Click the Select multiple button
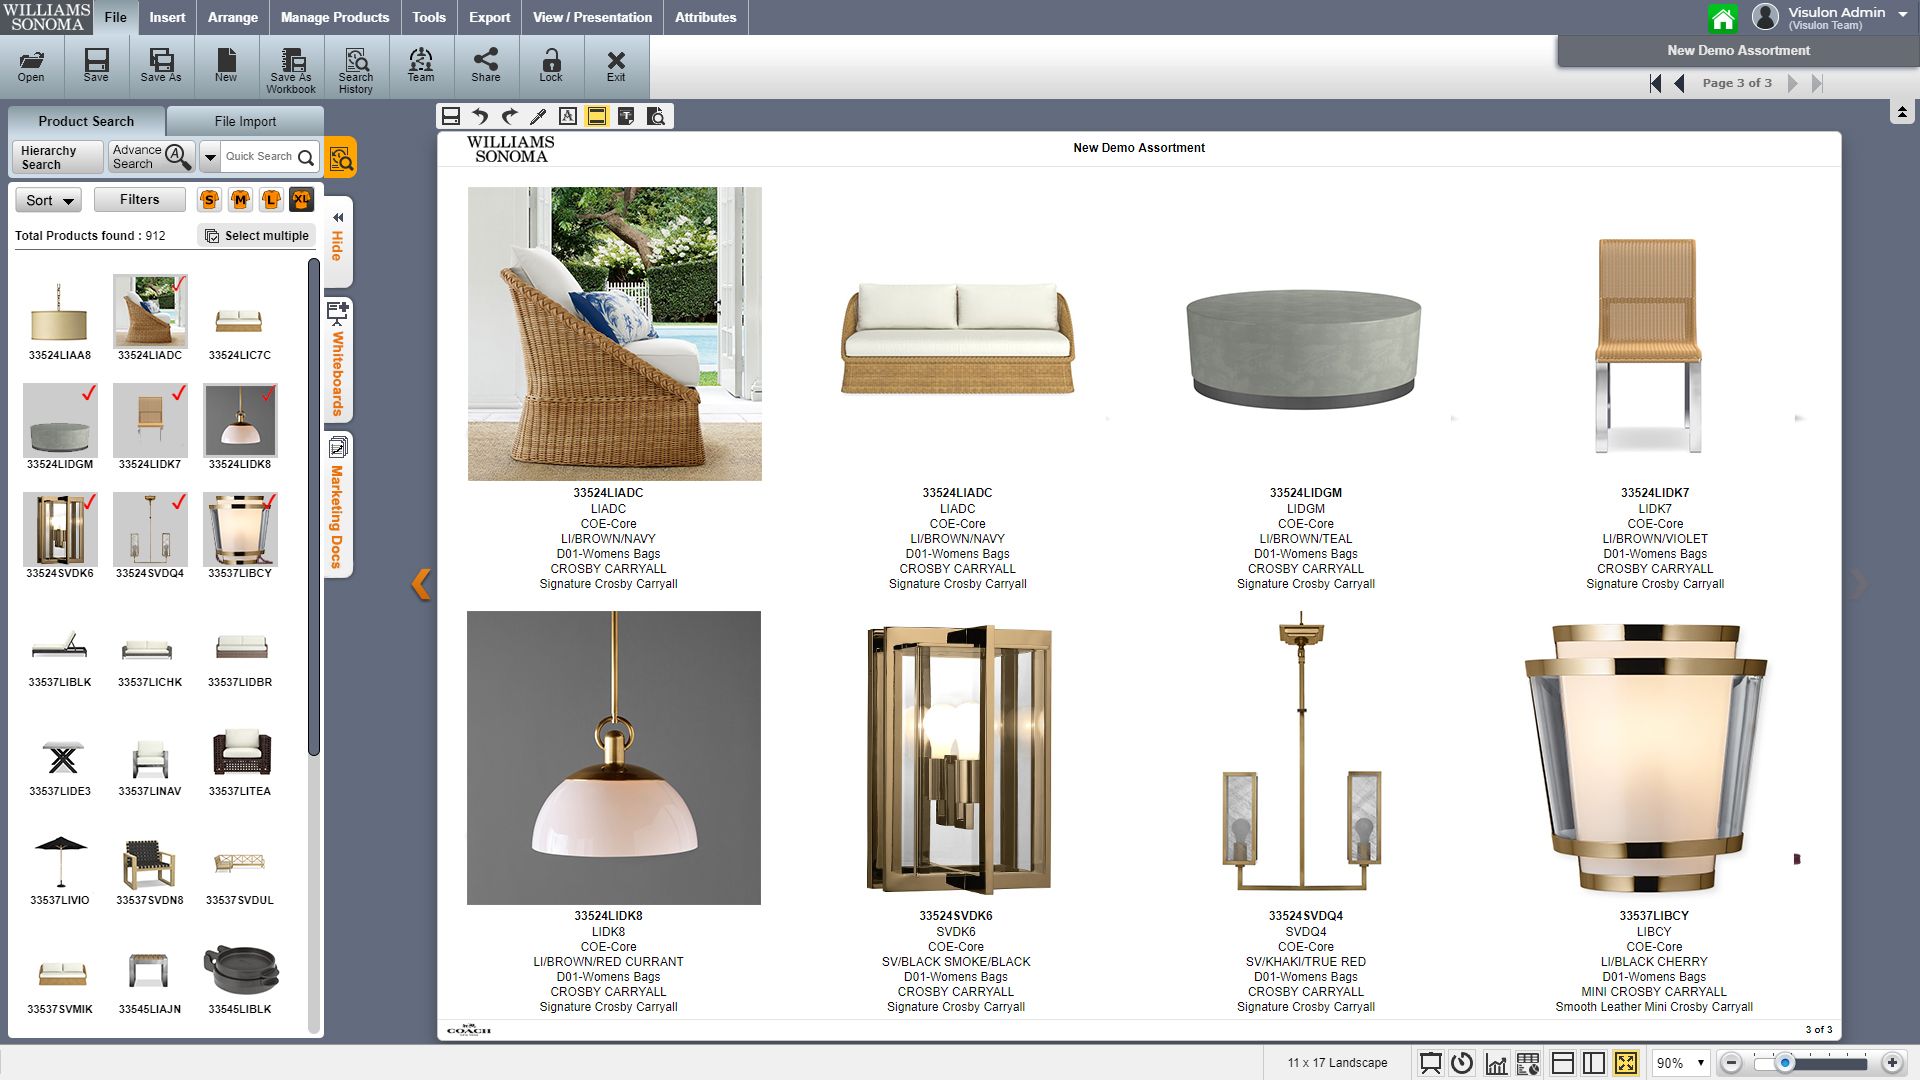 257,236
